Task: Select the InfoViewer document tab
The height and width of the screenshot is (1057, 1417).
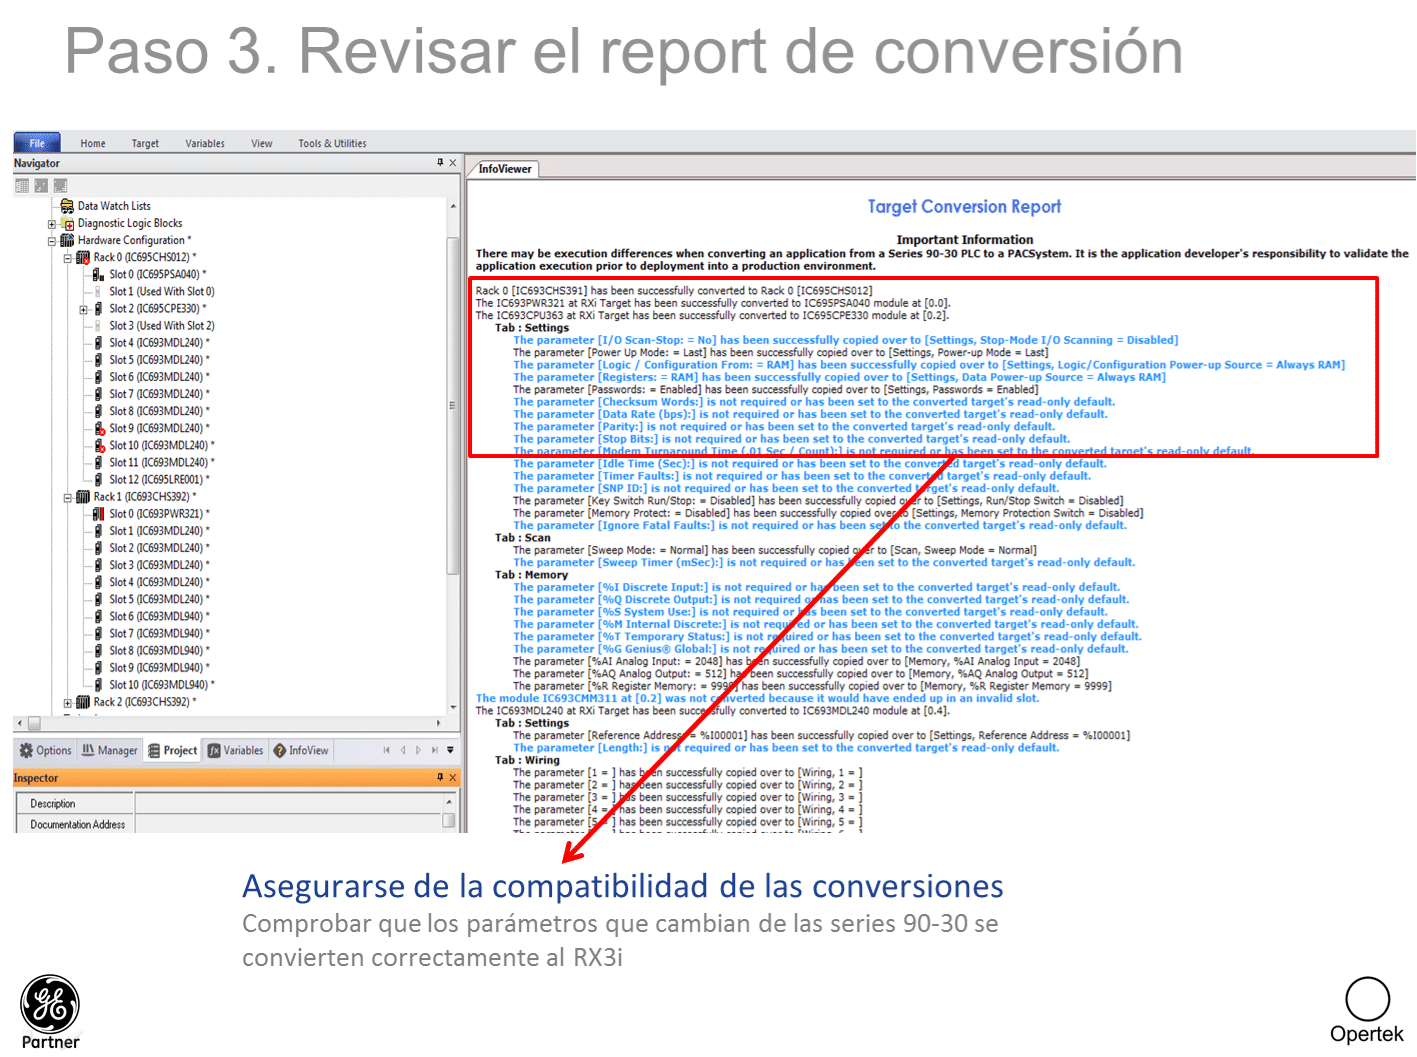Action: (505, 169)
